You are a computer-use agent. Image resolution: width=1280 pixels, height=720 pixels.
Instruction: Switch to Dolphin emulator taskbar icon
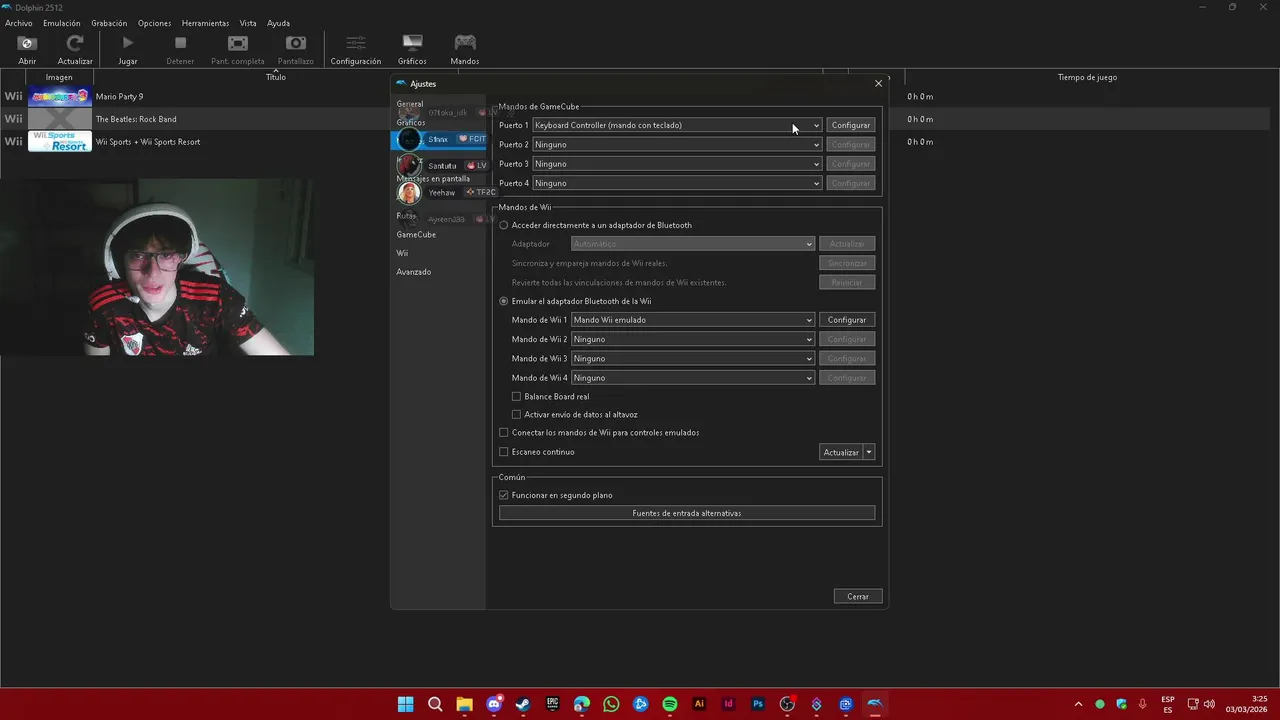click(x=875, y=704)
